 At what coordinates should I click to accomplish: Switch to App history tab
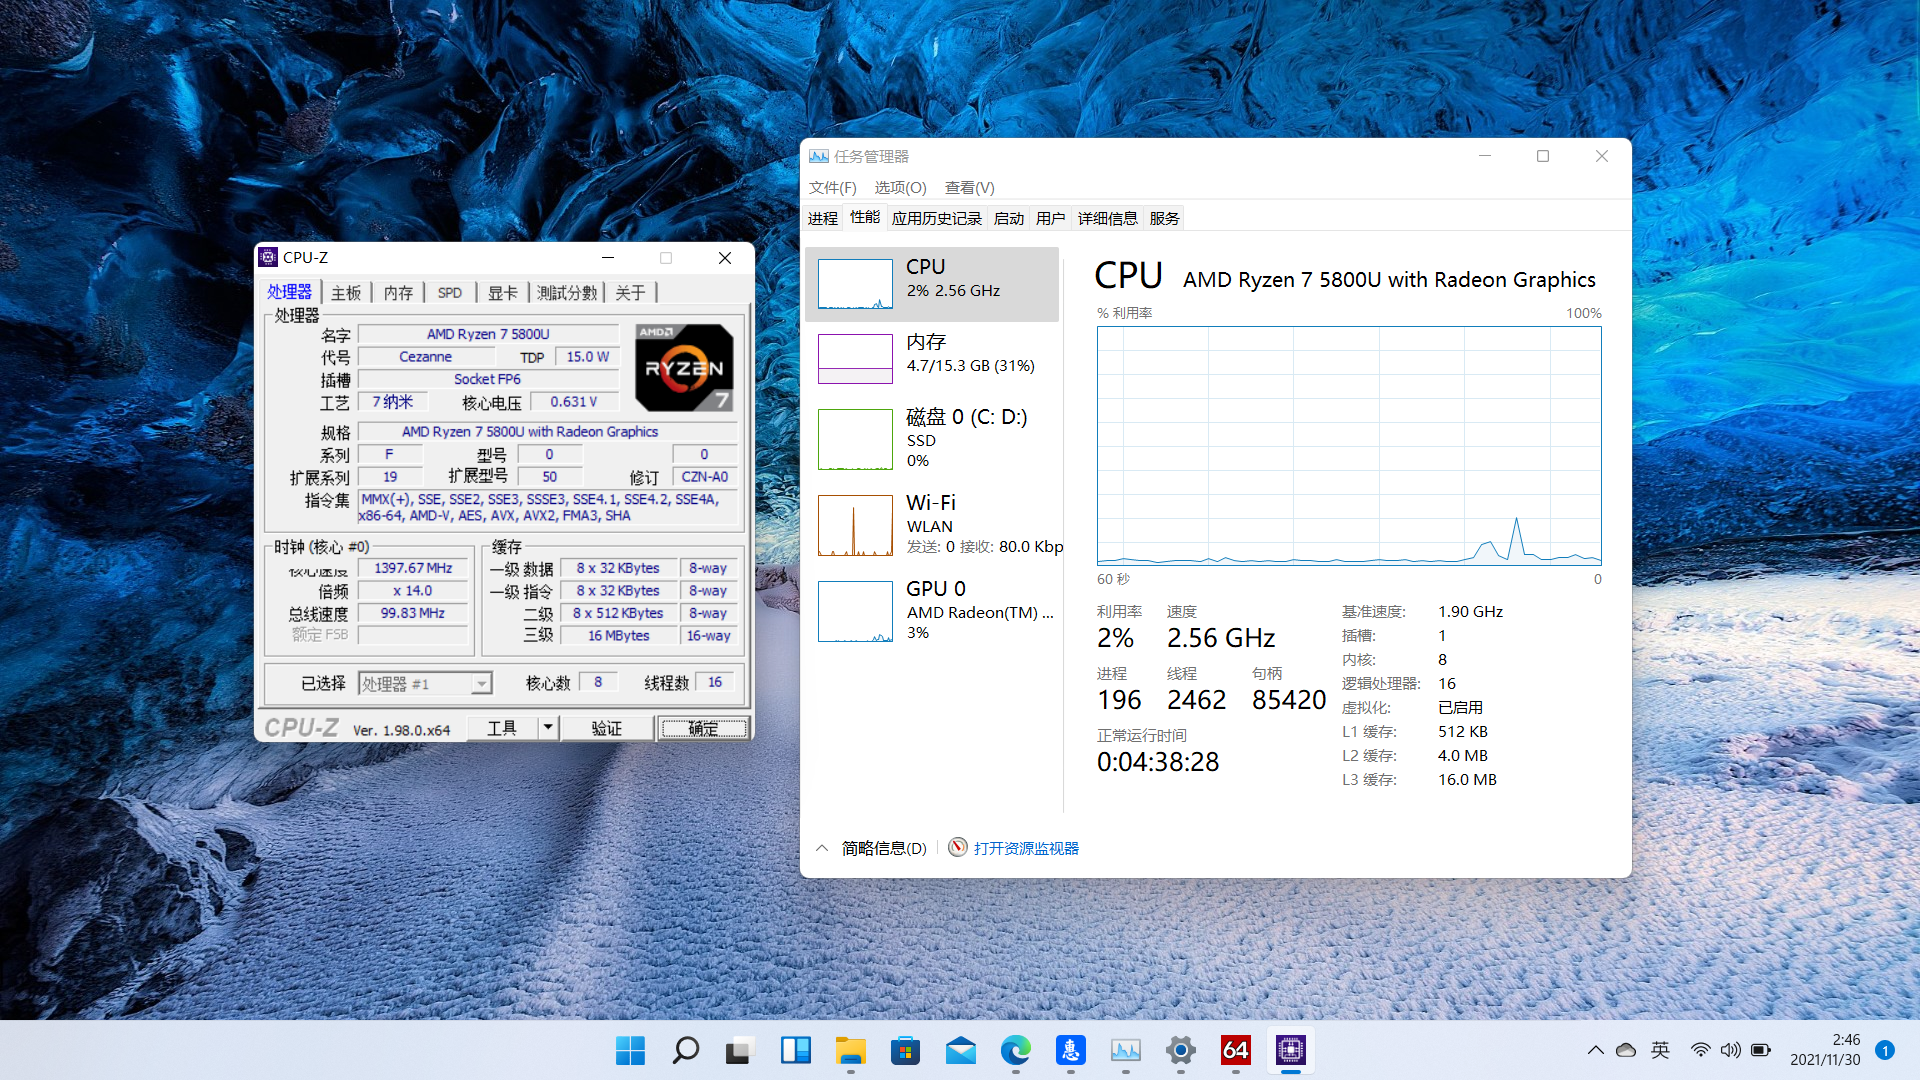coord(937,219)
